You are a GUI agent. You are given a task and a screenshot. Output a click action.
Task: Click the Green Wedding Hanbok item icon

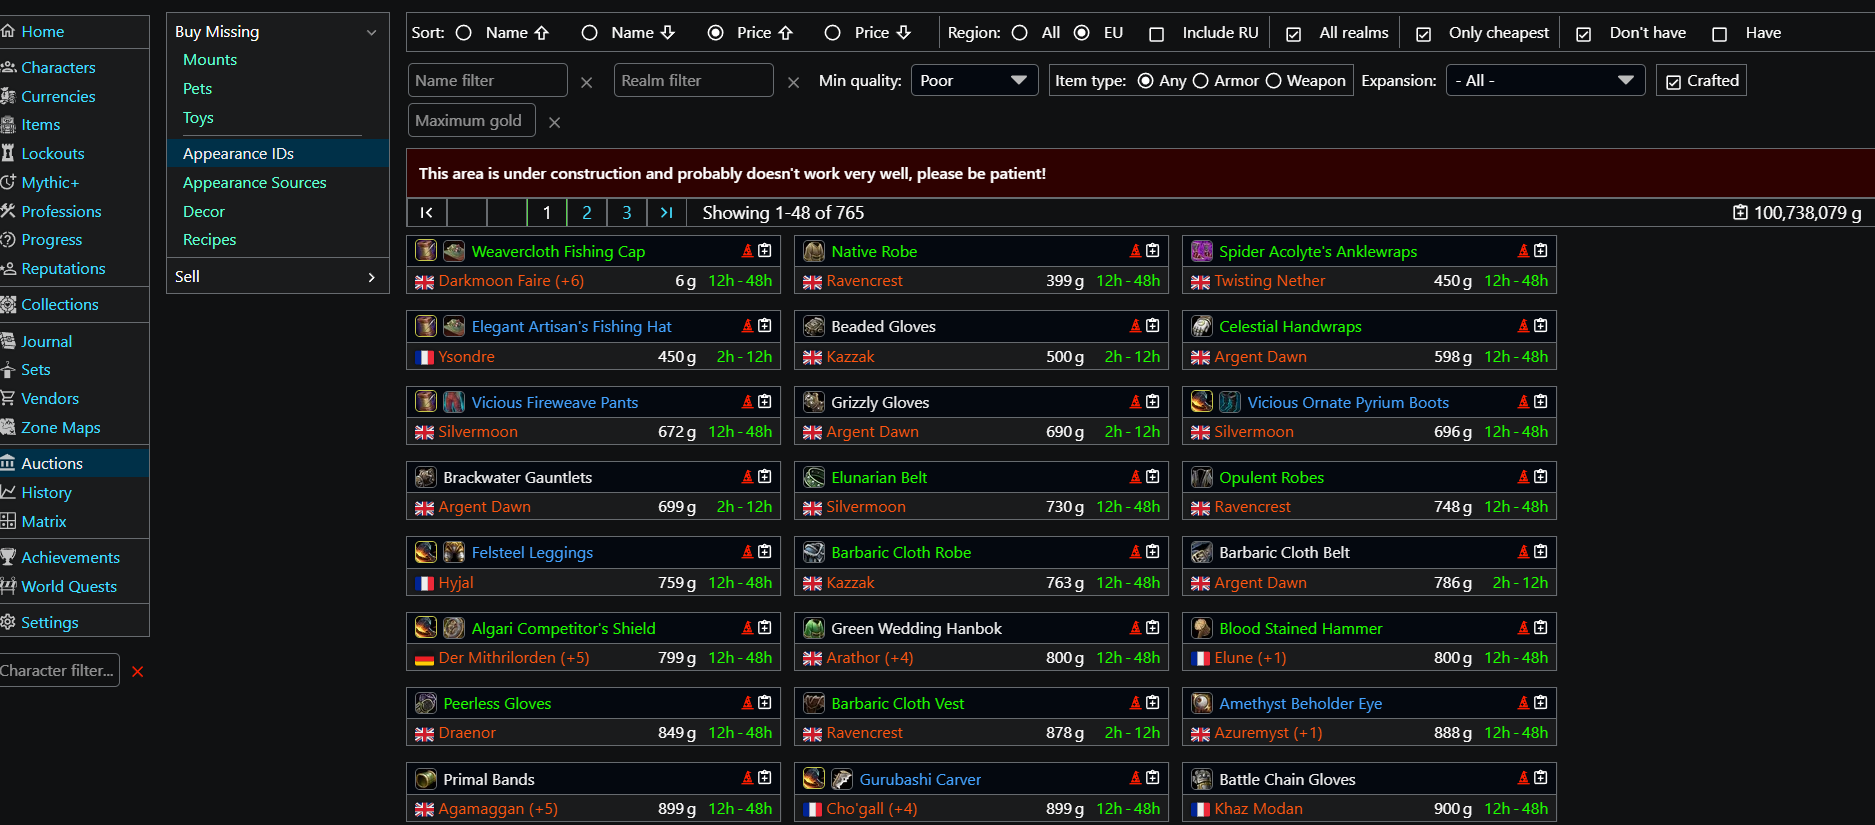tap(814, 628)
